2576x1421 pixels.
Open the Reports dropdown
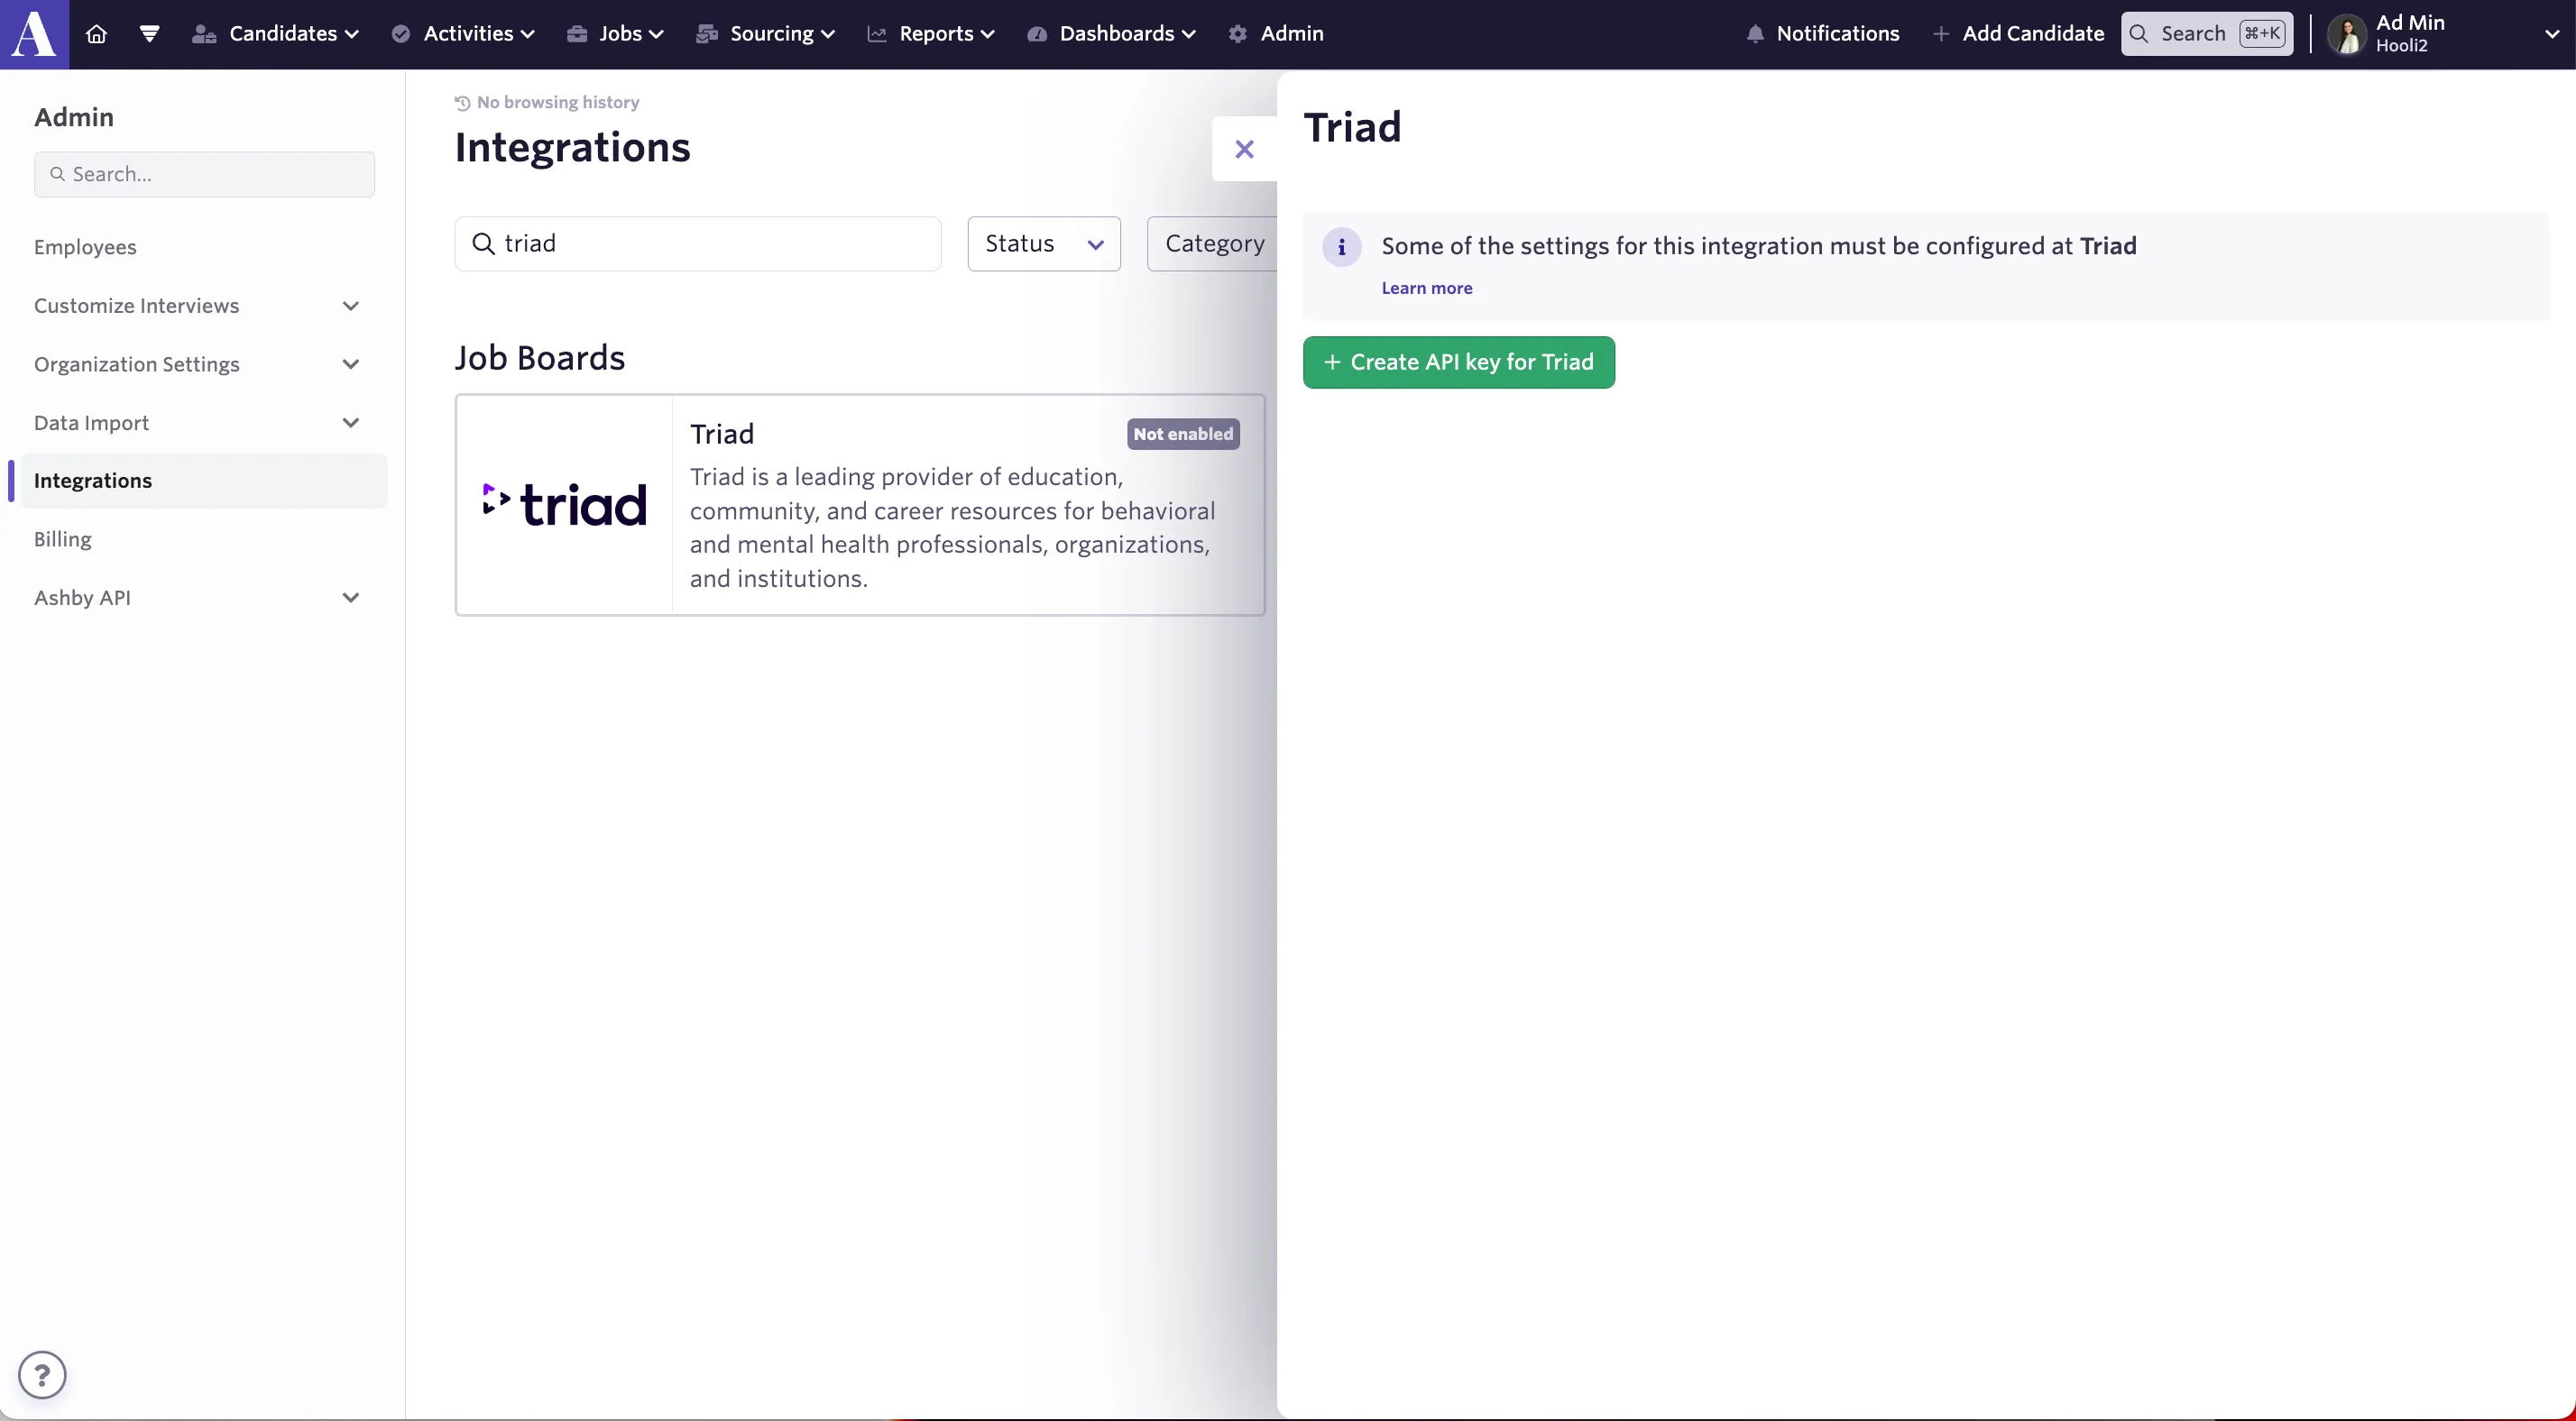[931, 34]
